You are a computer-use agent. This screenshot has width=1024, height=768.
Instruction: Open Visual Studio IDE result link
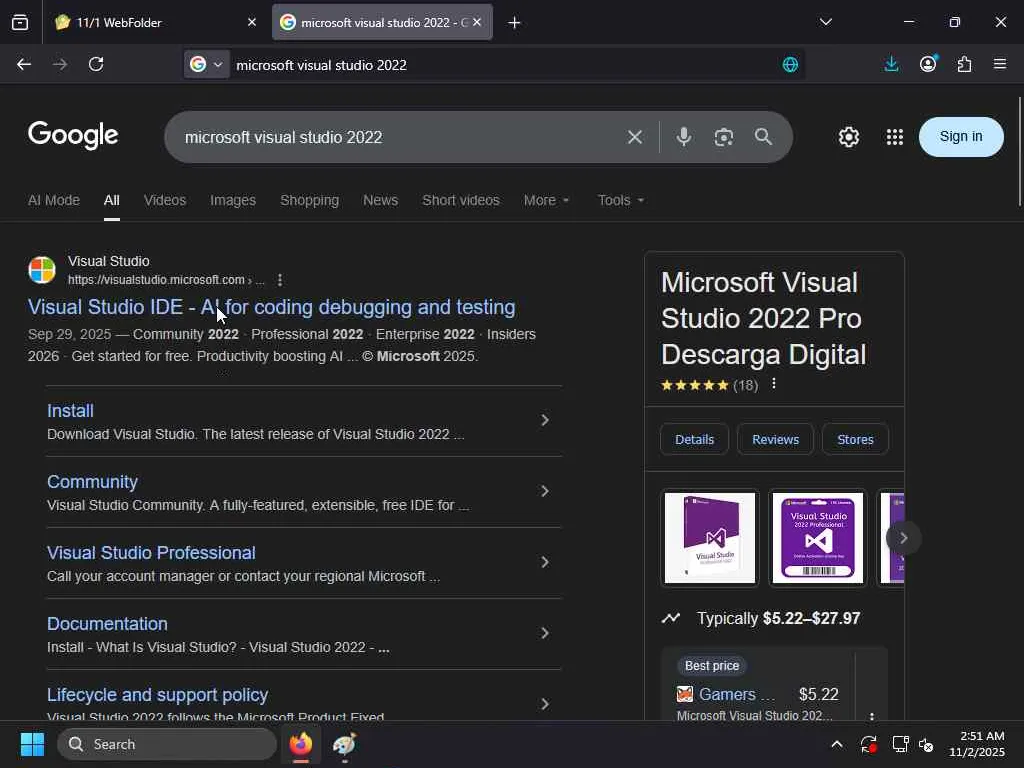point(272,307)
